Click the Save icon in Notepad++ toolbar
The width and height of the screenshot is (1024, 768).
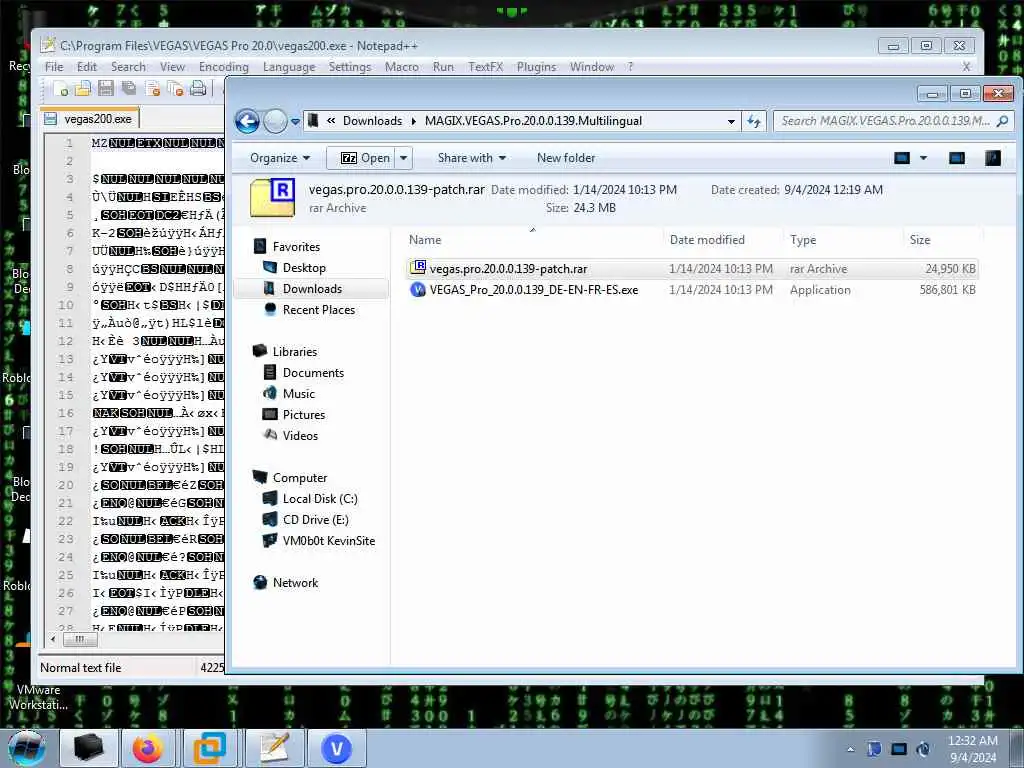106,88
